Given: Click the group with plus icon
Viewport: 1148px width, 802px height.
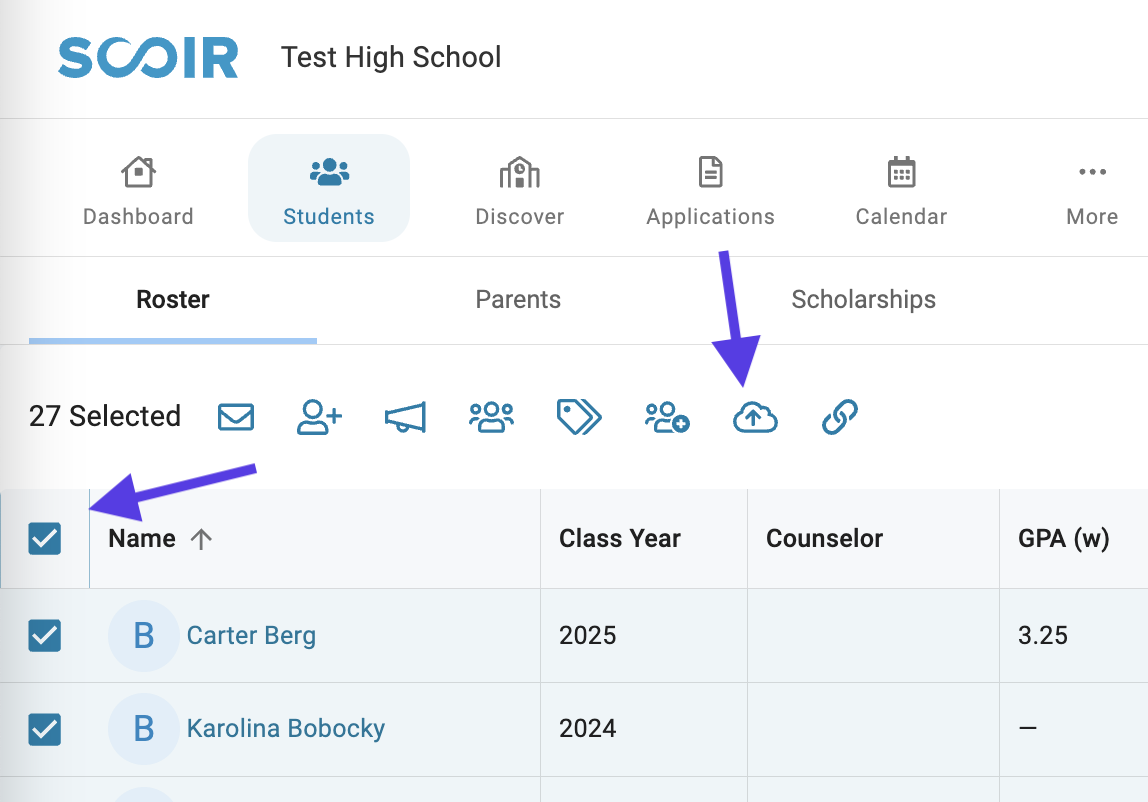Looking at the screenshot, I should [667, 417].
